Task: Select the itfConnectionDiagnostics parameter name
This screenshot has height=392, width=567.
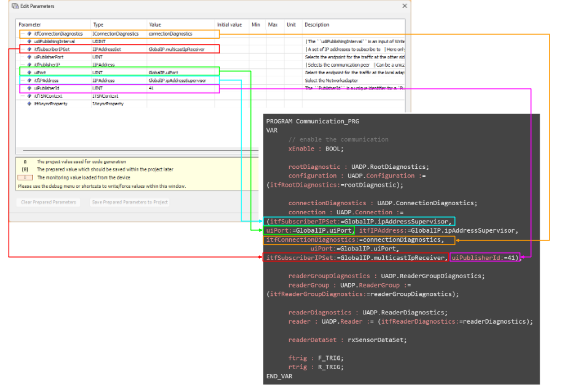Action: coord(58,34)
